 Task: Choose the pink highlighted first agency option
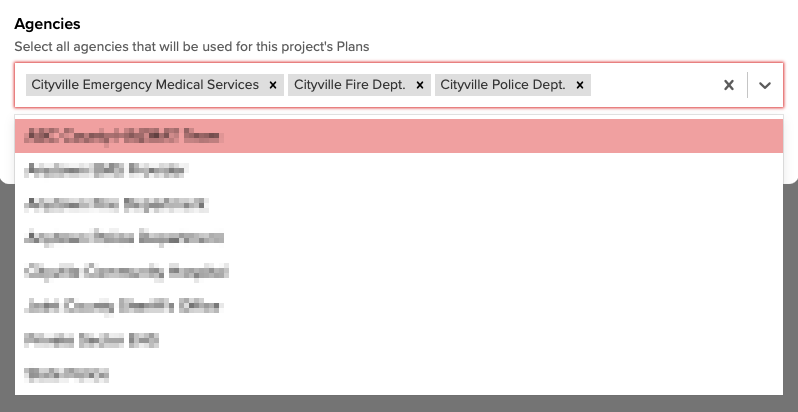(399, 136)
